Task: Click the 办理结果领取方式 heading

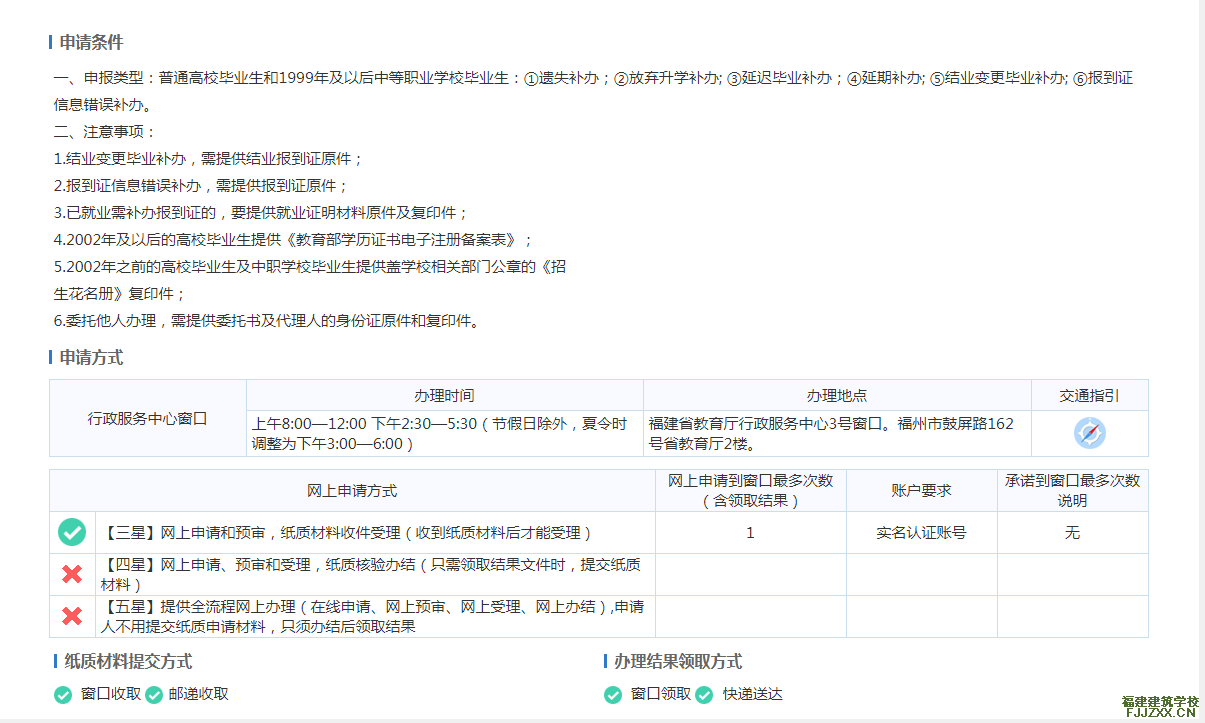Action: point(678,661)
